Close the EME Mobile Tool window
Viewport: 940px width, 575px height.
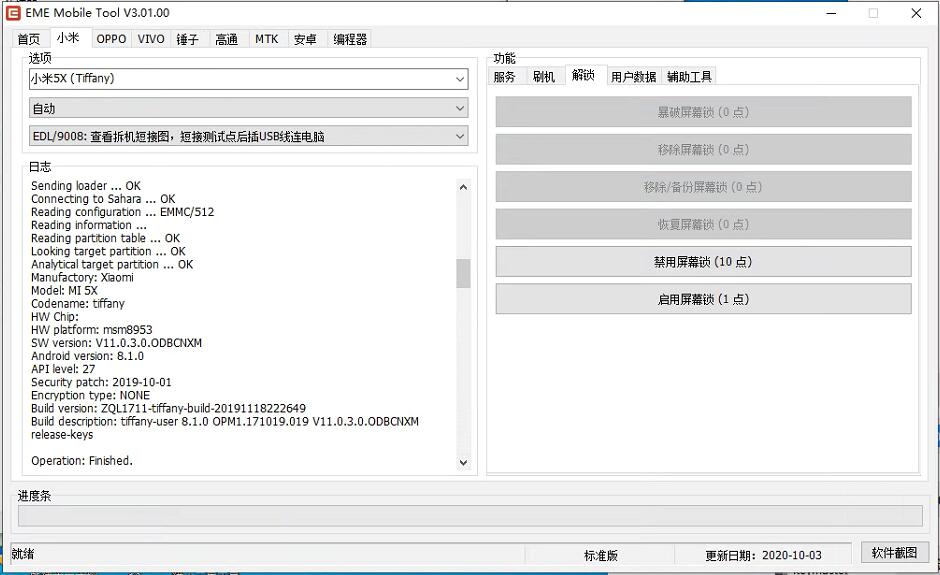coord(916,13)
